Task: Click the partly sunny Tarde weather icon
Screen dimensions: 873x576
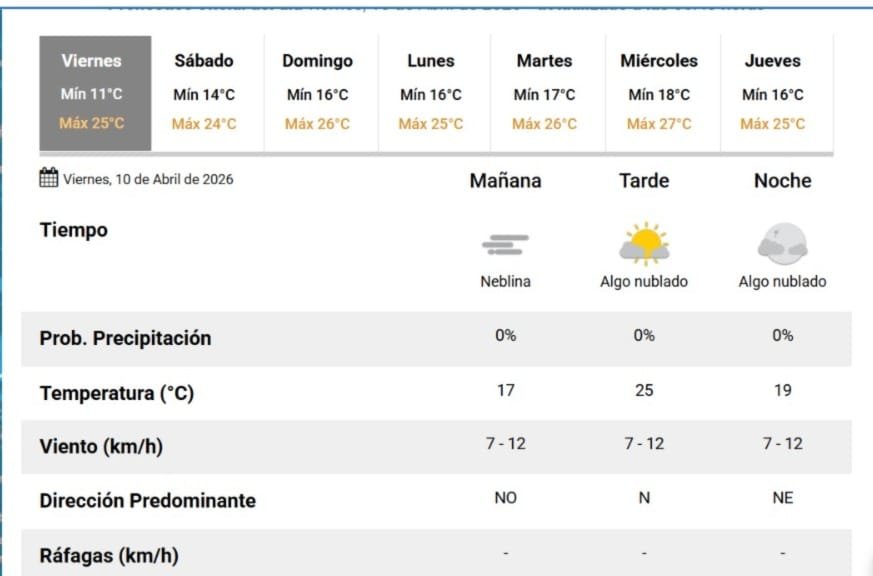Action: click(644, 243)
